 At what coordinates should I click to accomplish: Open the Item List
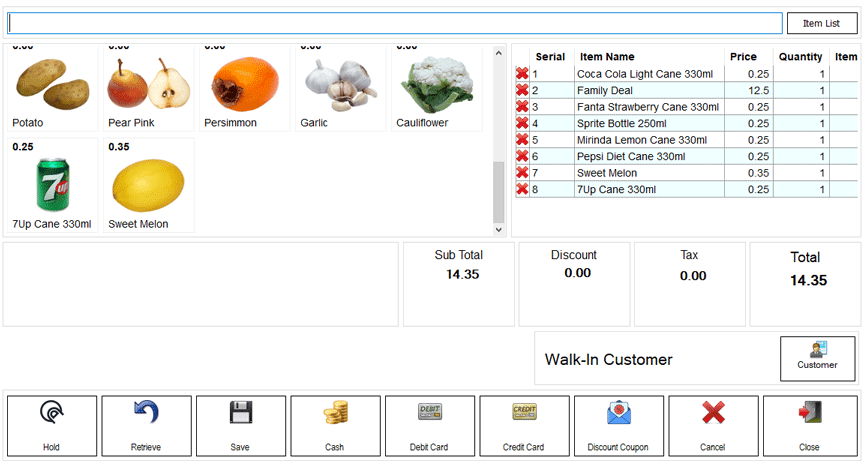click(820, 24)
